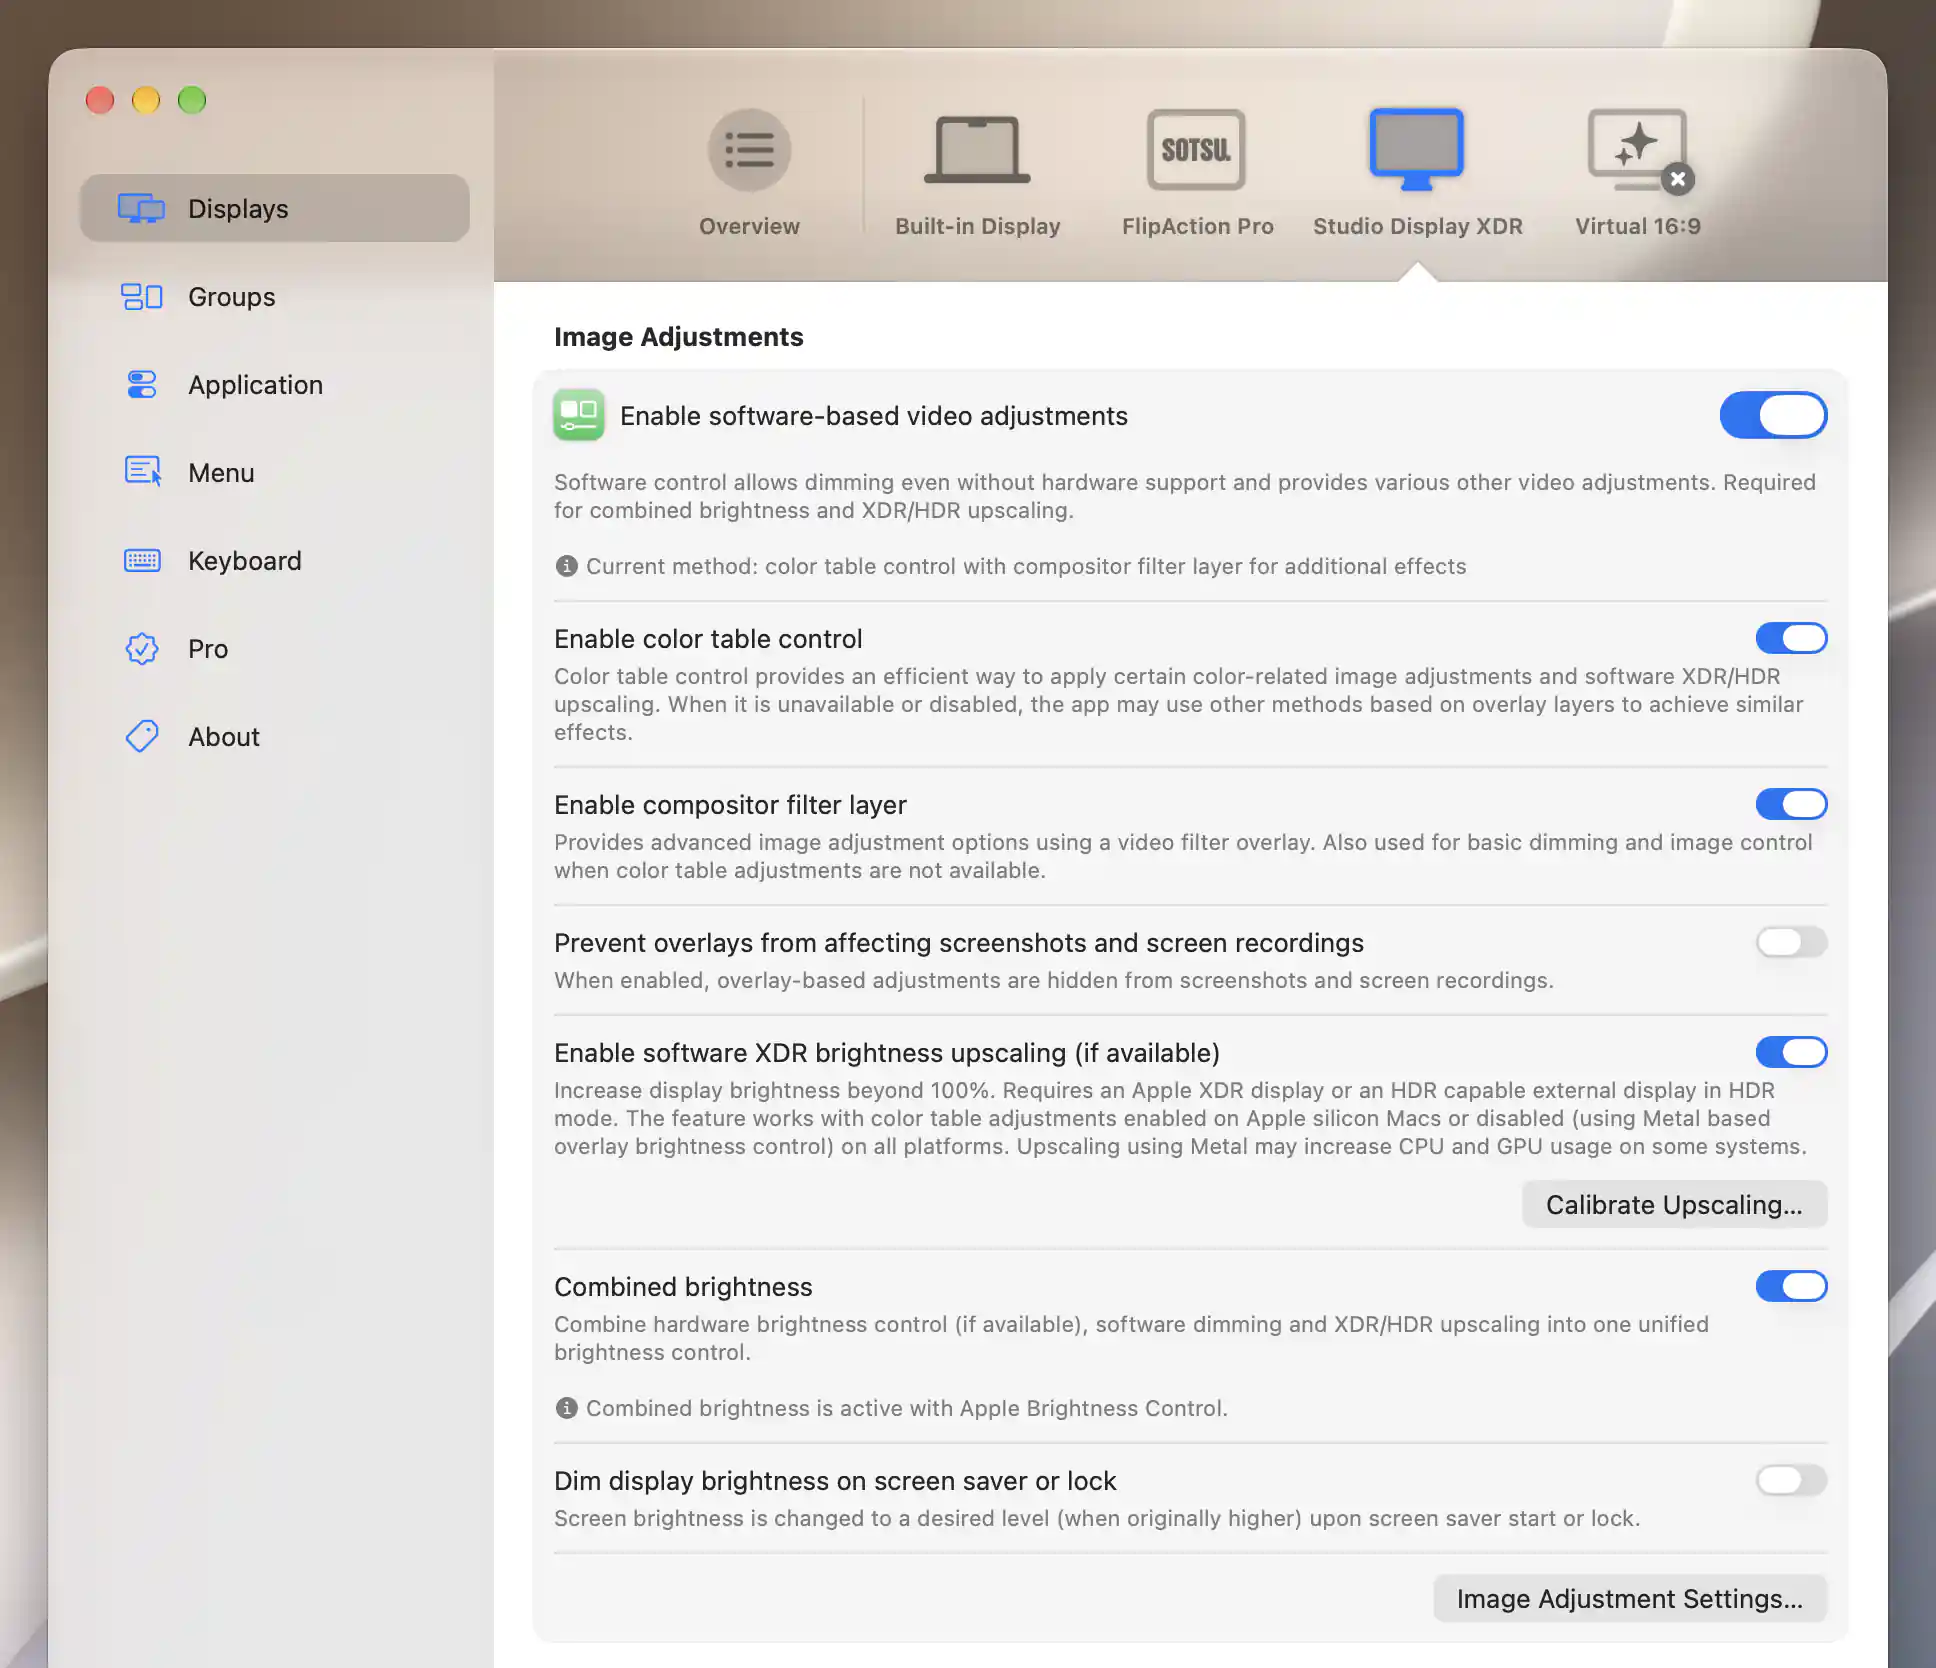Go to the Application section label

255,385
